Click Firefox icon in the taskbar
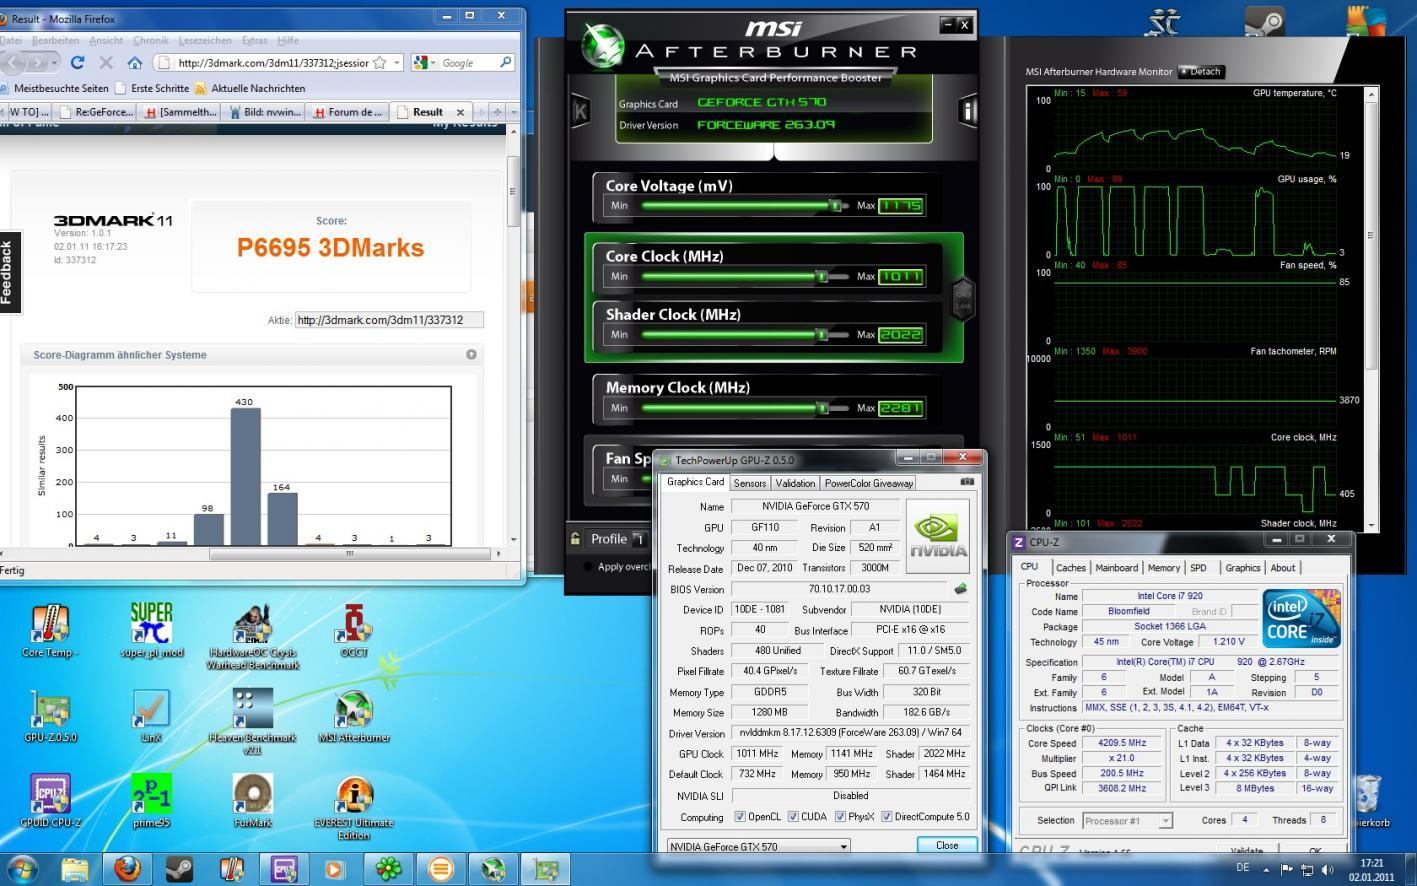 coord(127,868)
